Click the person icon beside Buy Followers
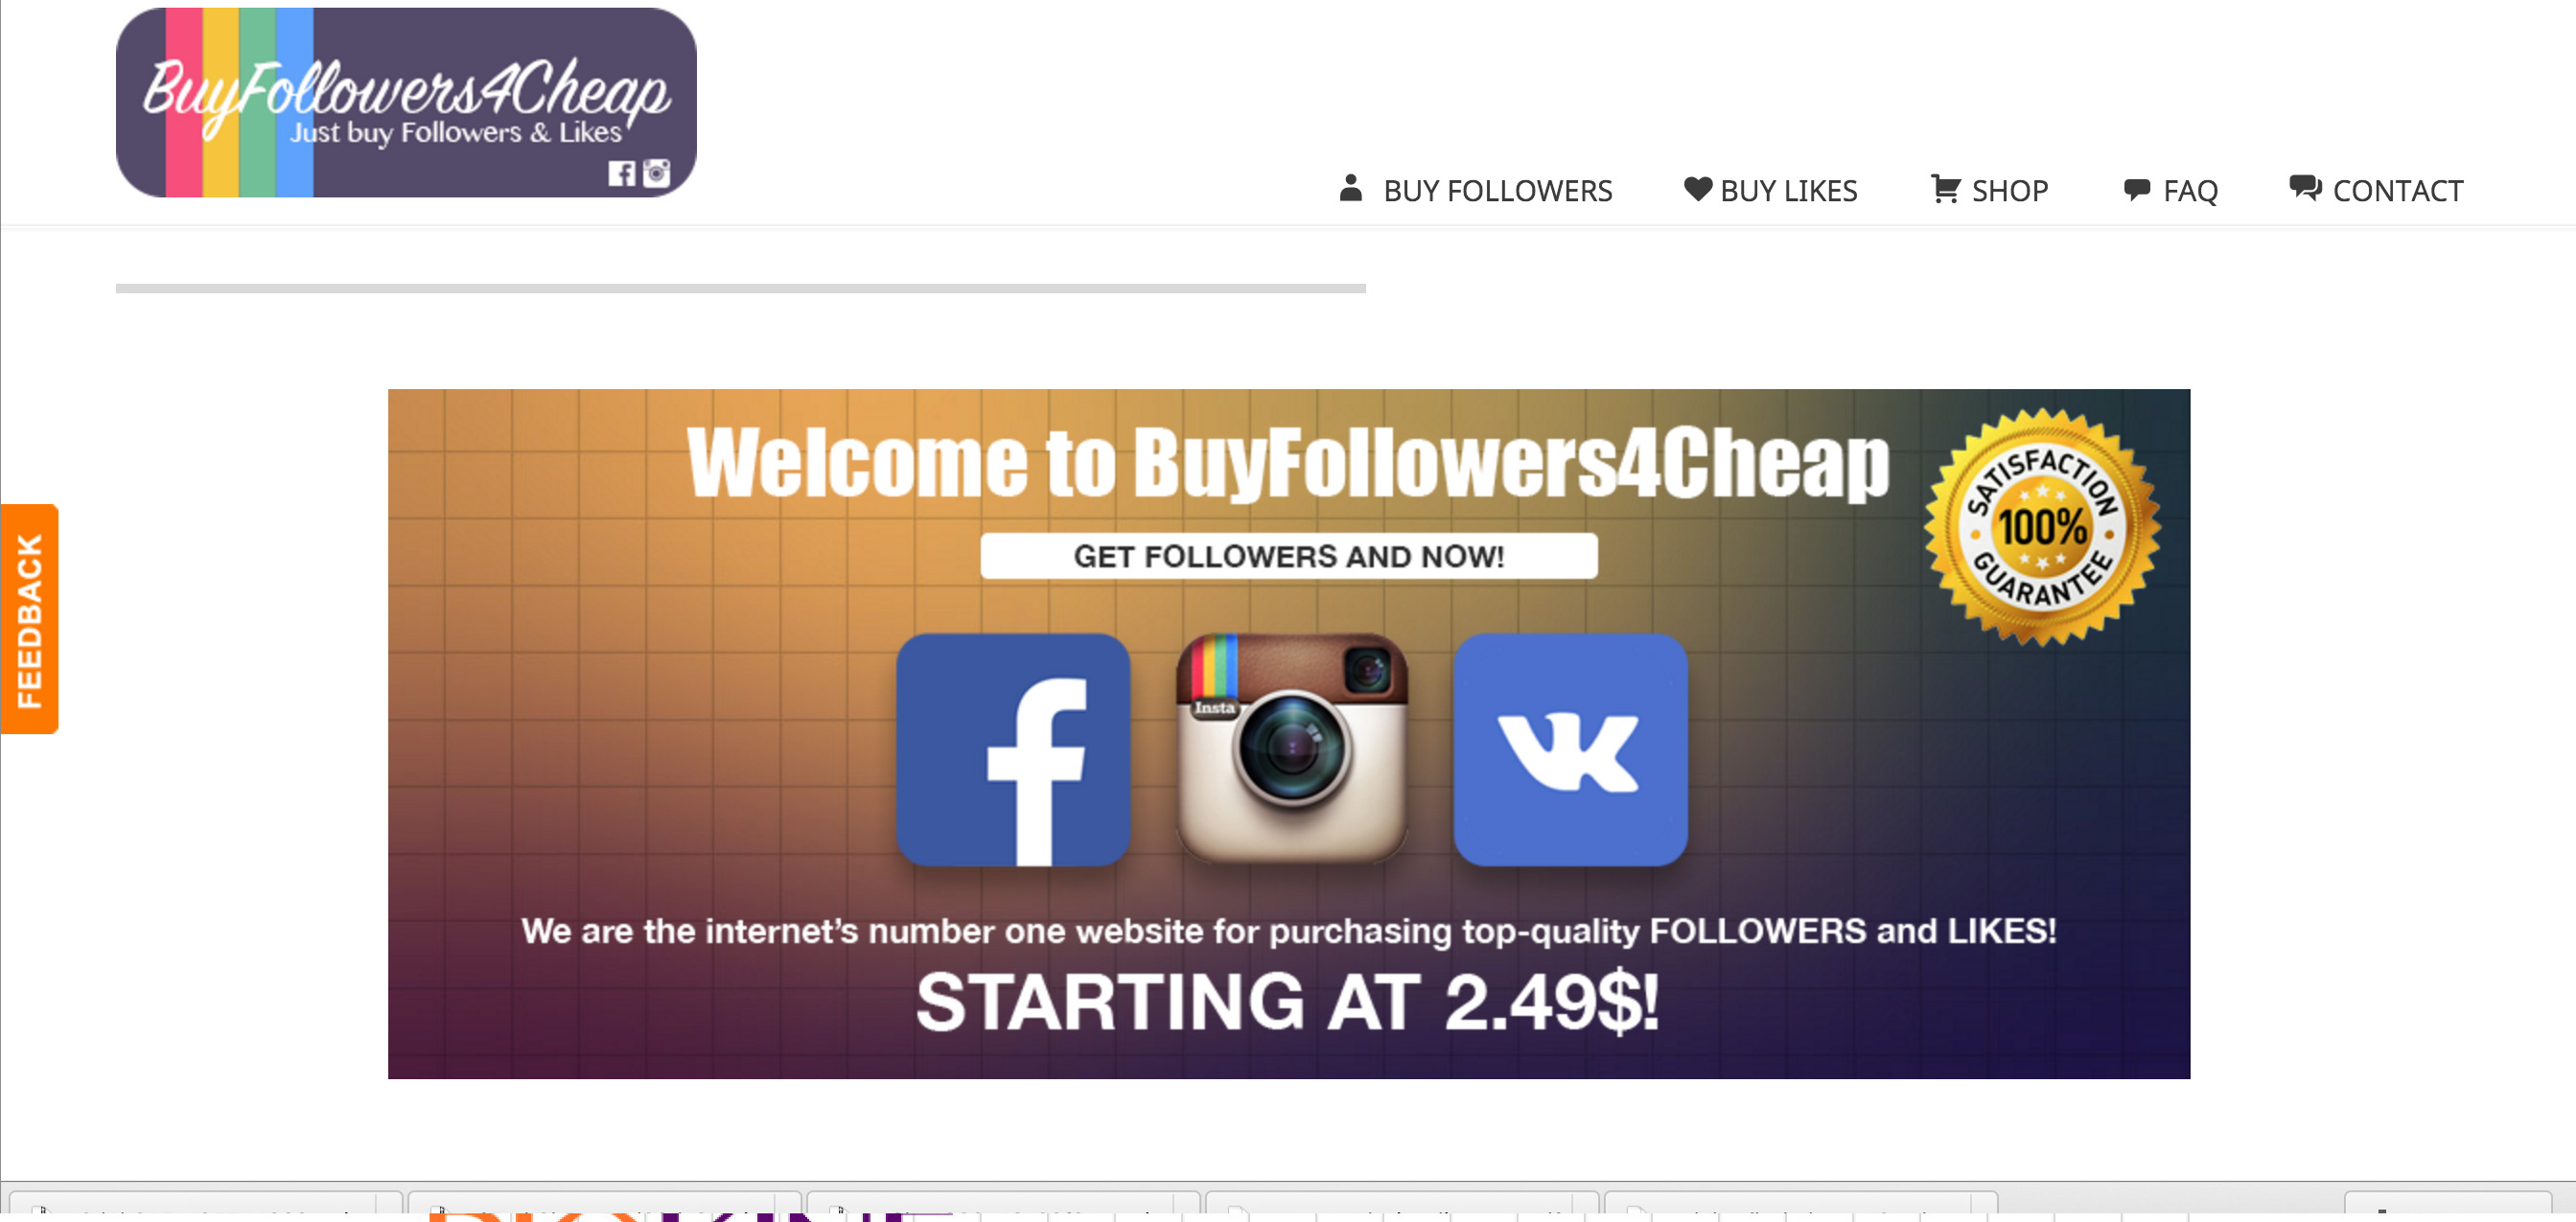 point(1350,188)
